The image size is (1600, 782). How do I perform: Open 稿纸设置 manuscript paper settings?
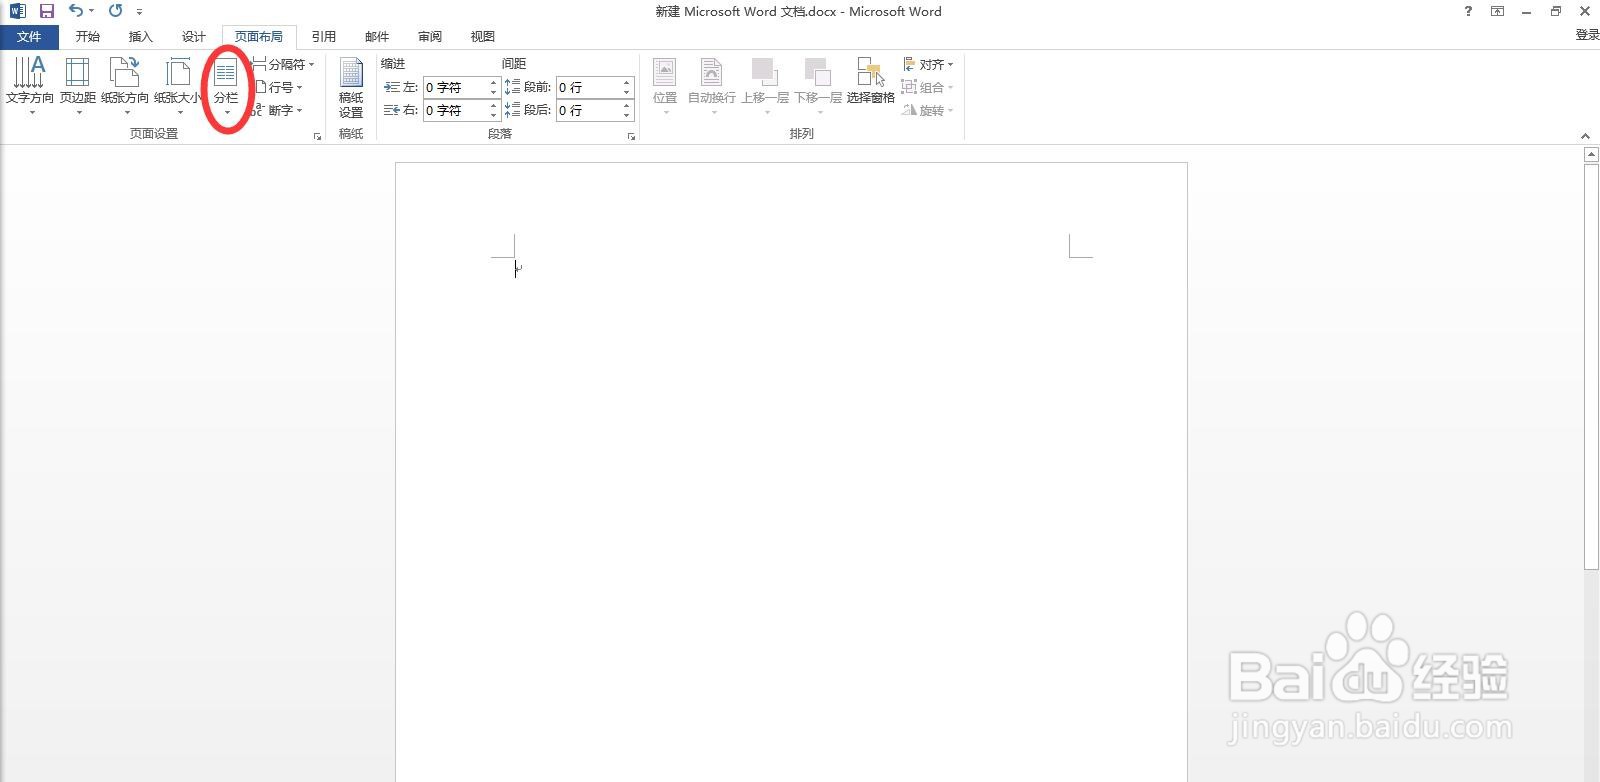(351, 88)
